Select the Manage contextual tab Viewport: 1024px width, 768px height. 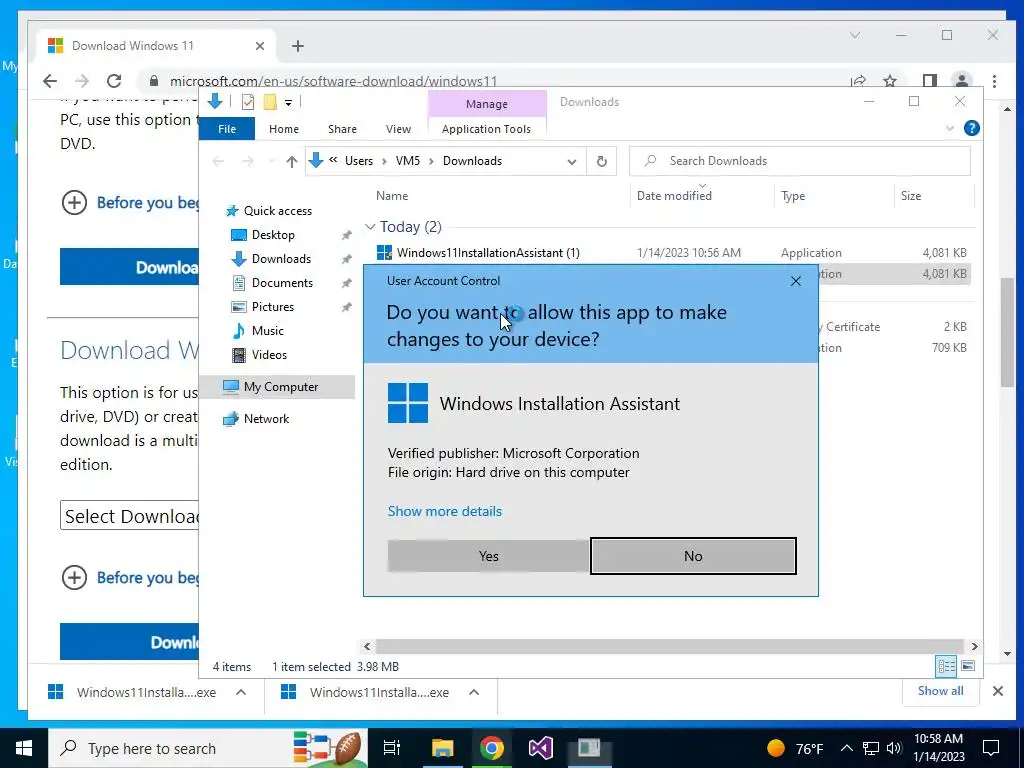click(487, 104)
